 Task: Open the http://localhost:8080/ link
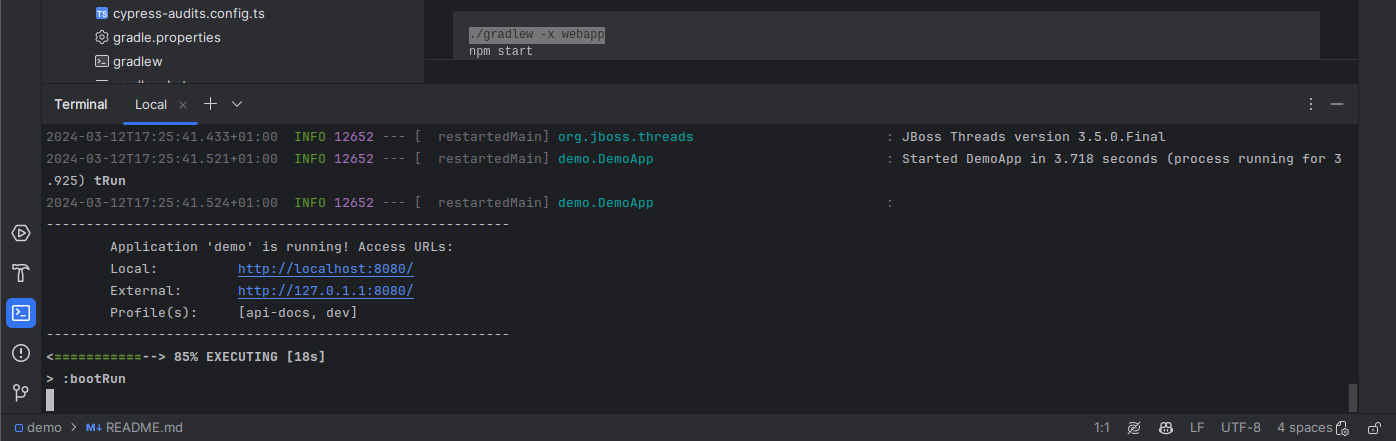click(326, 269)
